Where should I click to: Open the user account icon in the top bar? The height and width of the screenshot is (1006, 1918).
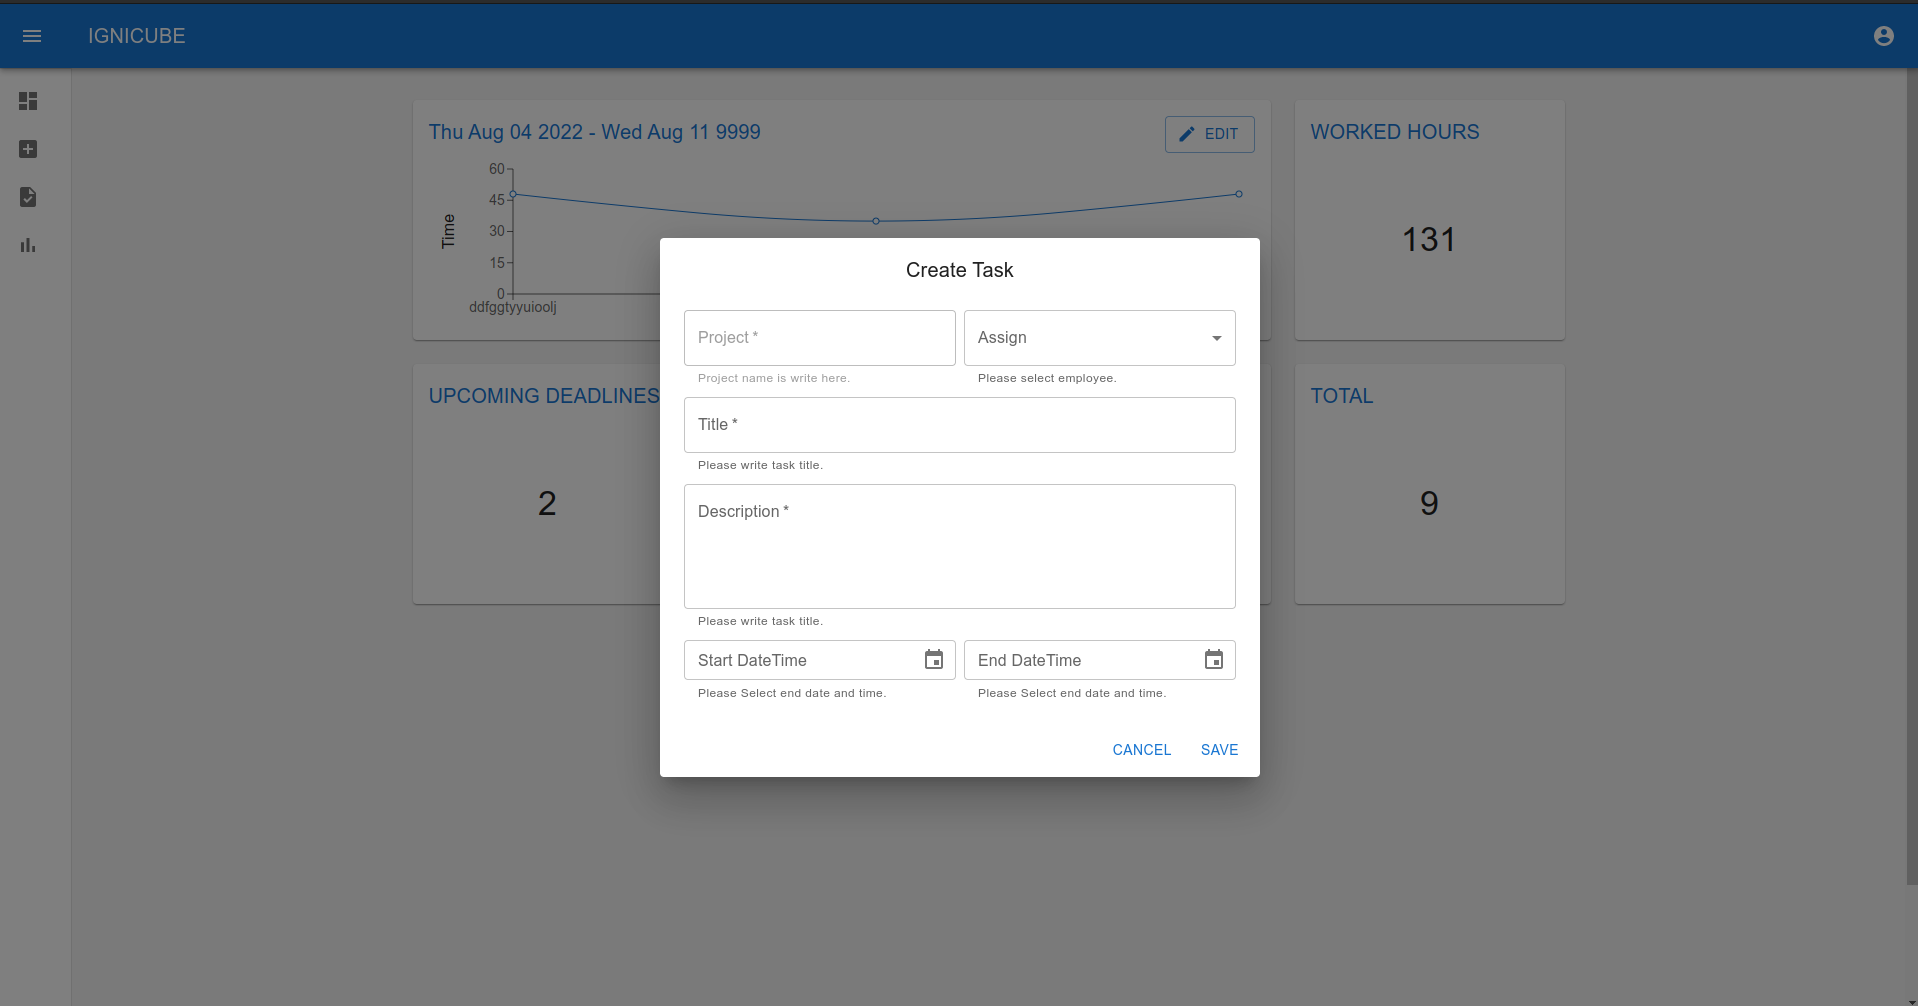pos(1884,35)
